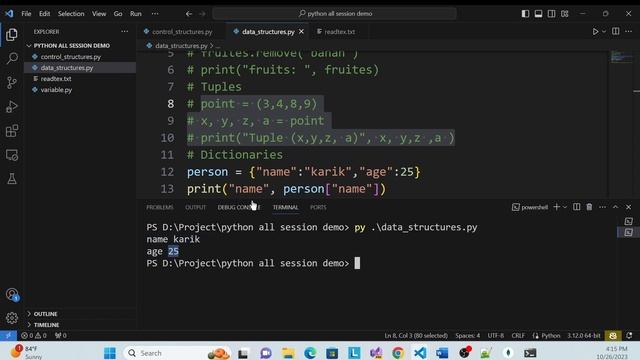Open editor More Actions ellipsis
640x360 pixels.
tap(629, 31)
